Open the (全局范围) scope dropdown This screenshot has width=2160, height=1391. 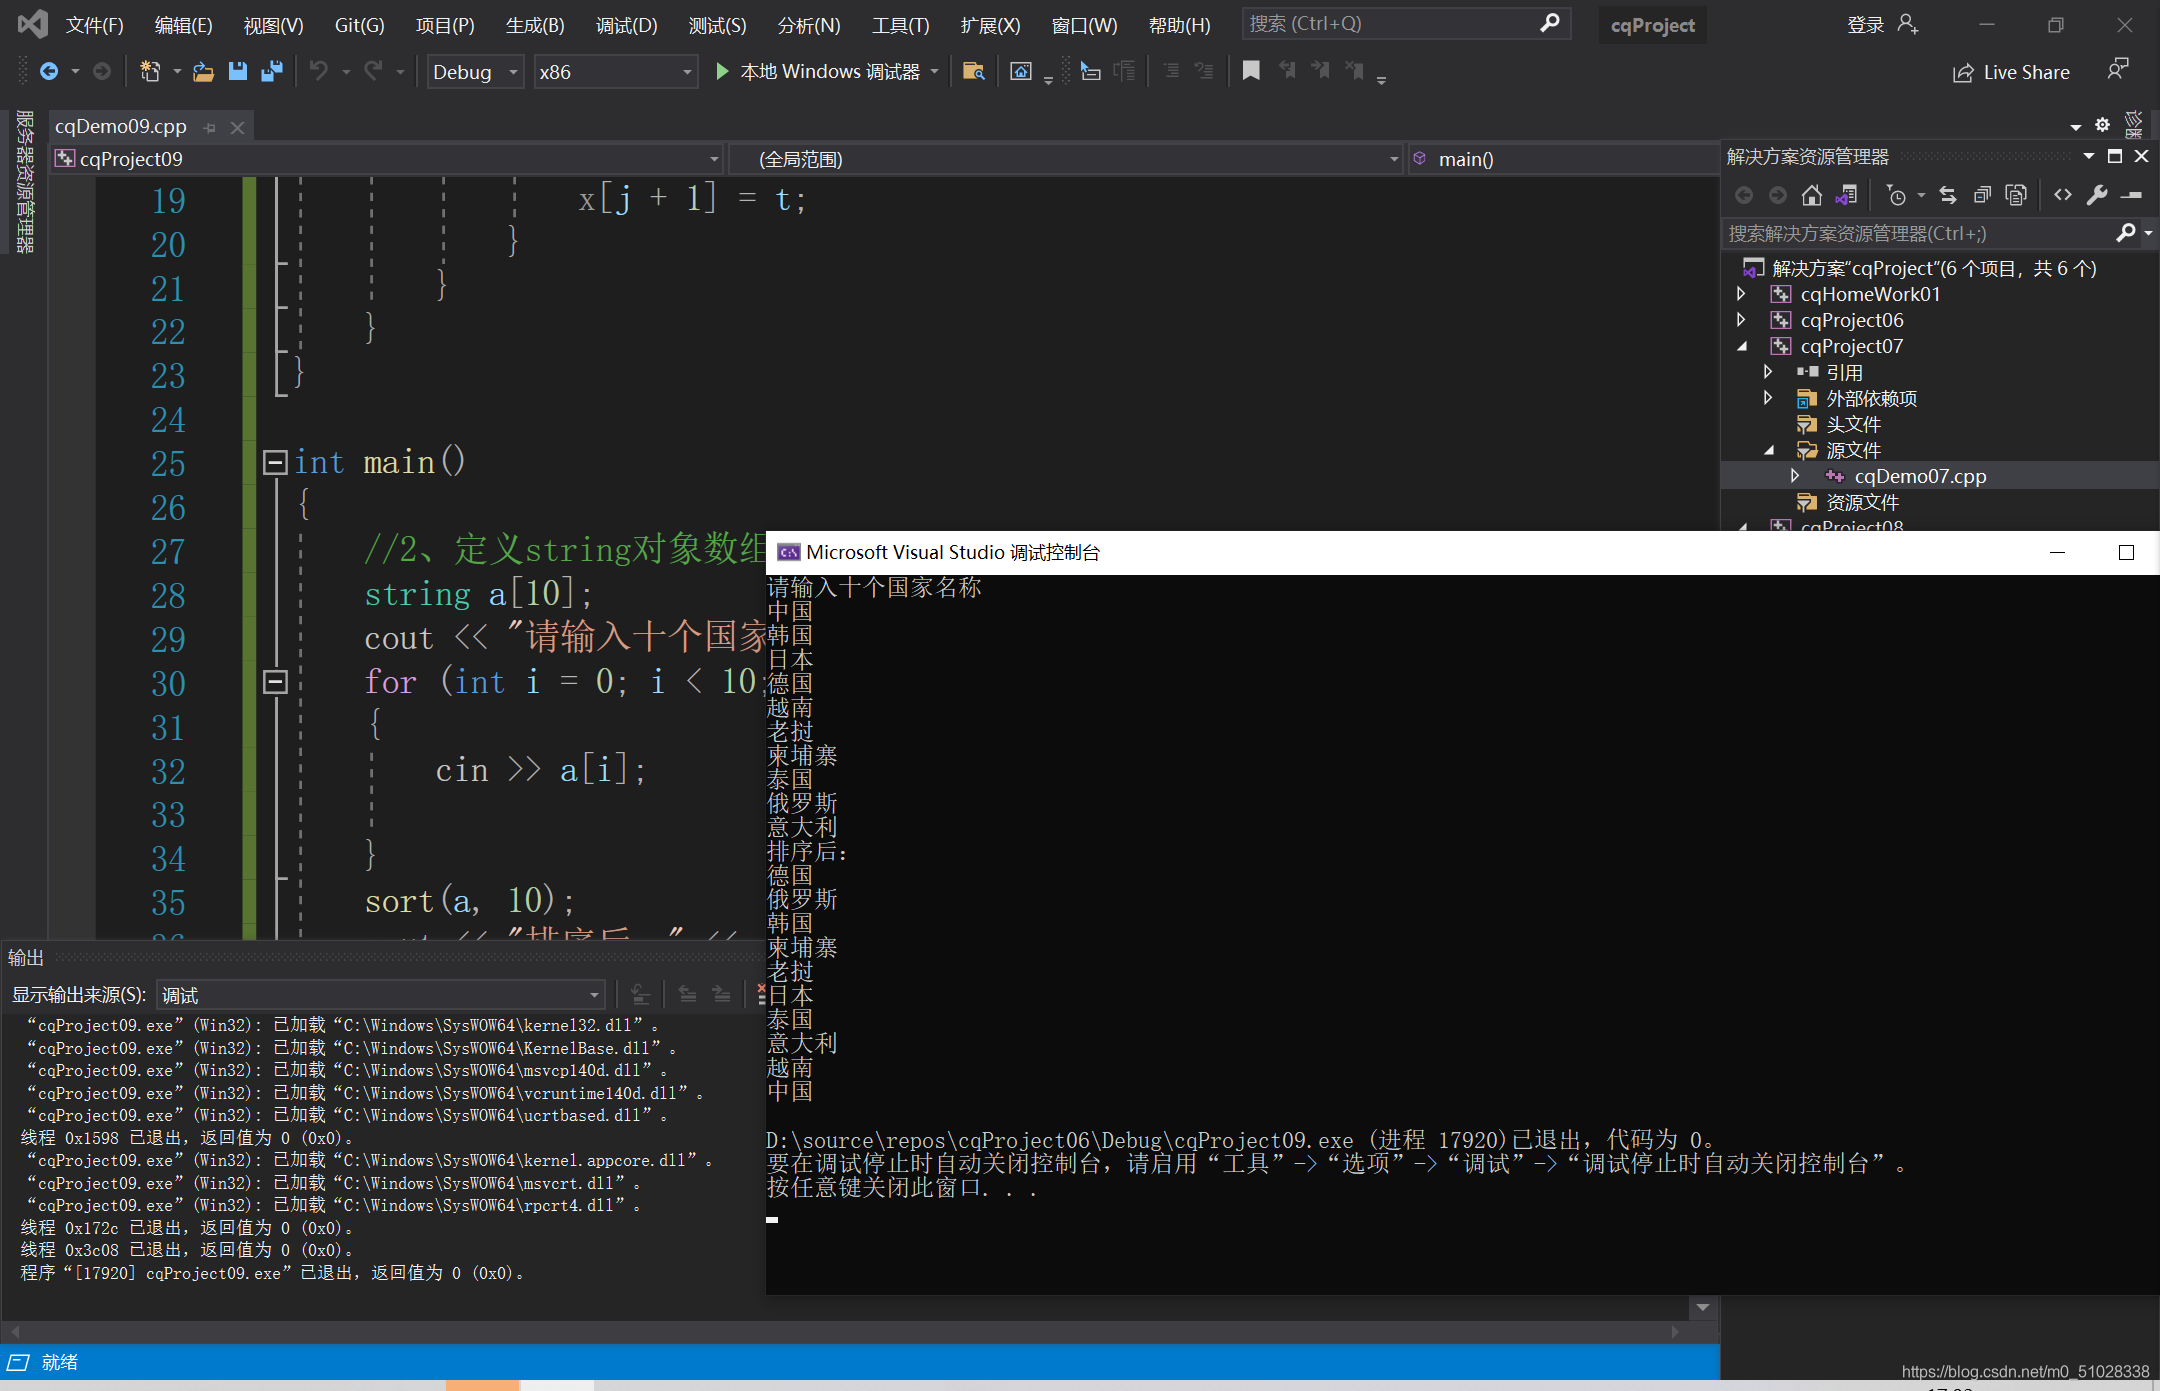(x=1066, y=159)
